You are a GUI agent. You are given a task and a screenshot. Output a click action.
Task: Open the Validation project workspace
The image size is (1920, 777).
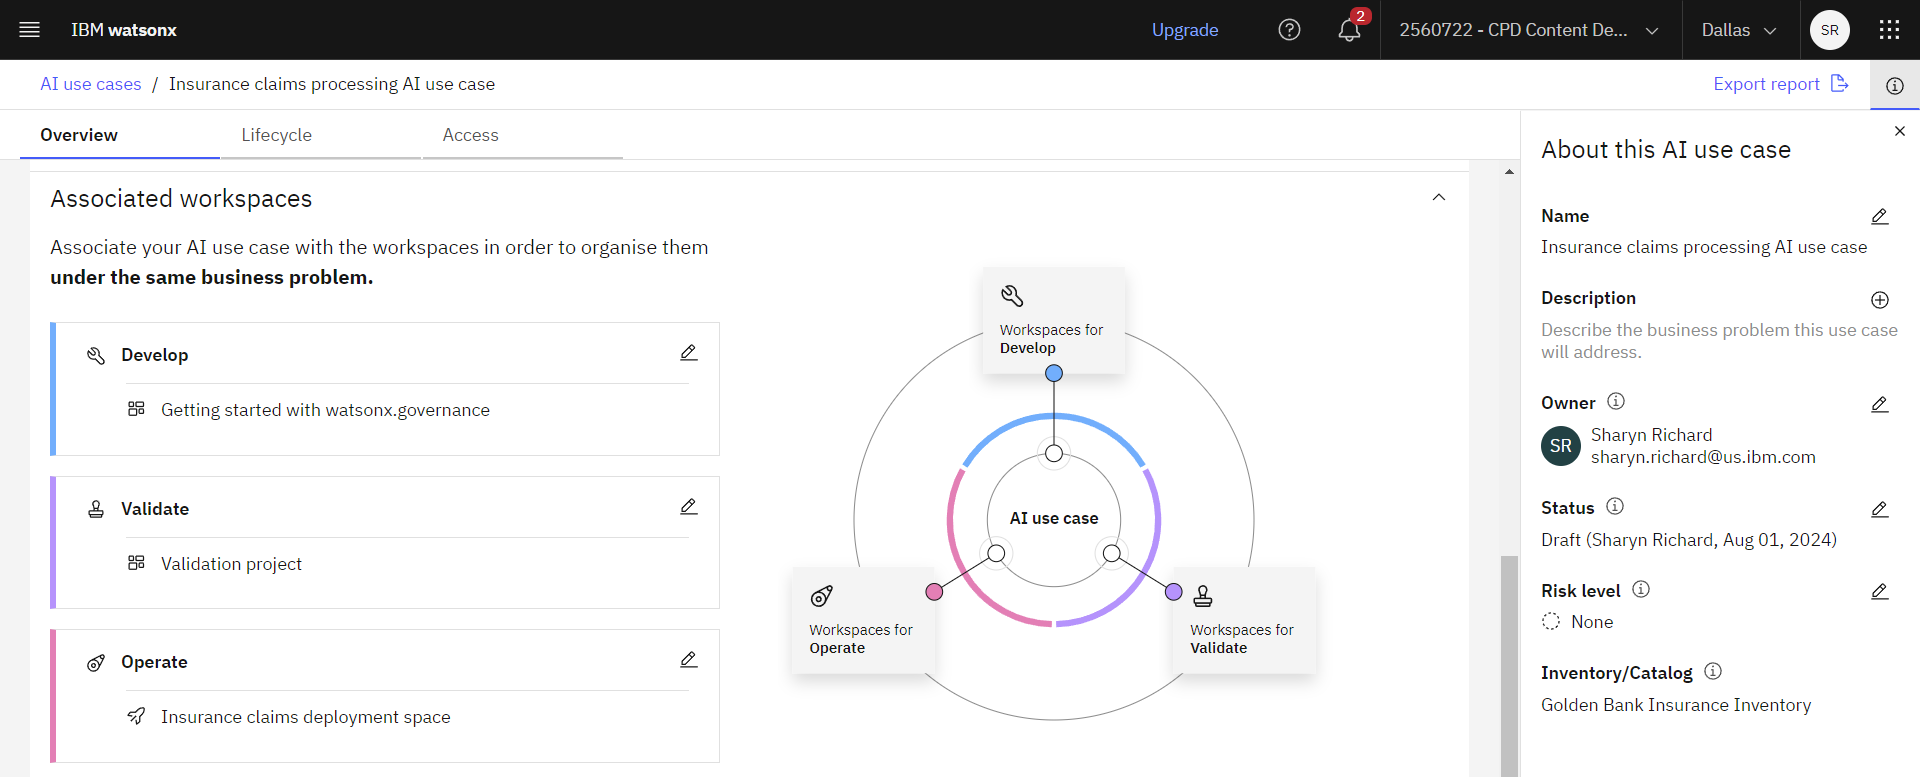click(231, 564)
